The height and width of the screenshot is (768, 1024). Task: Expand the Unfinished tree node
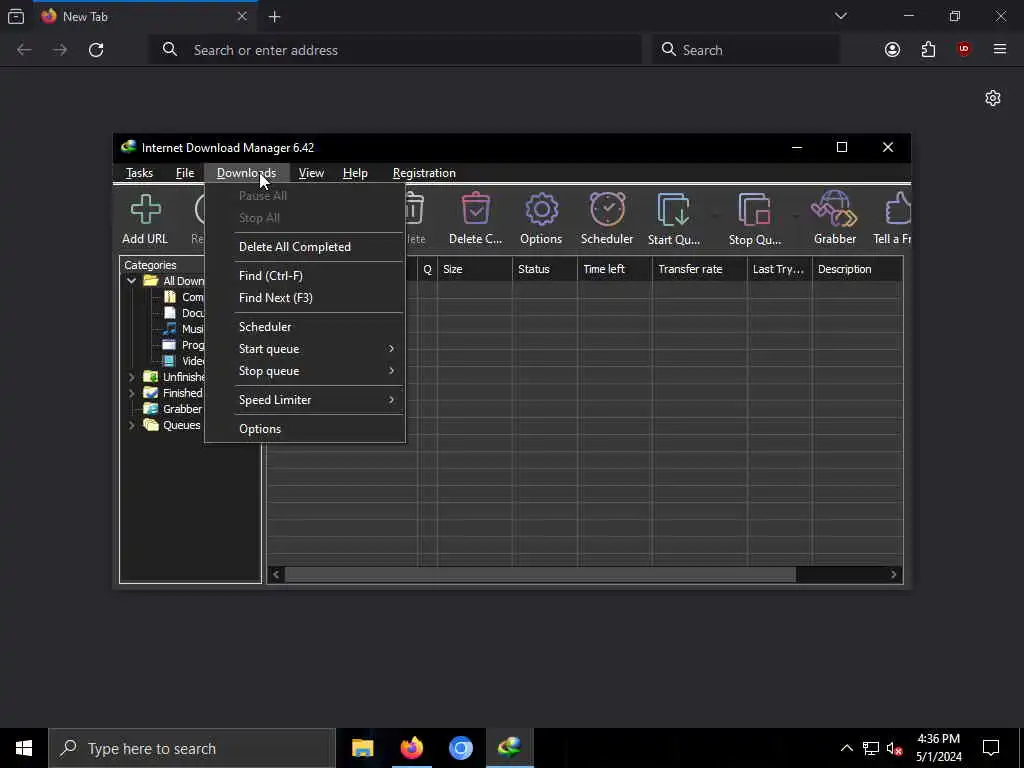131,377
